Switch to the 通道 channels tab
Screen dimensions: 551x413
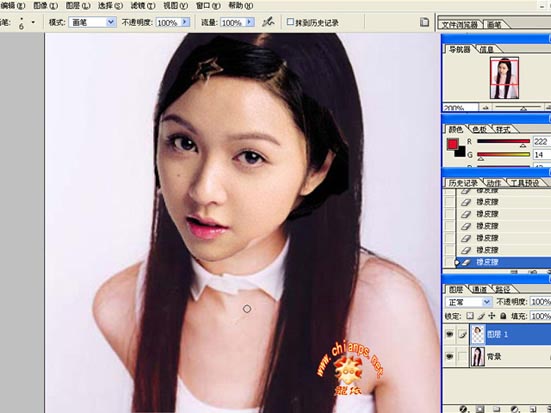pyautogui.click(x=479, y=289)
